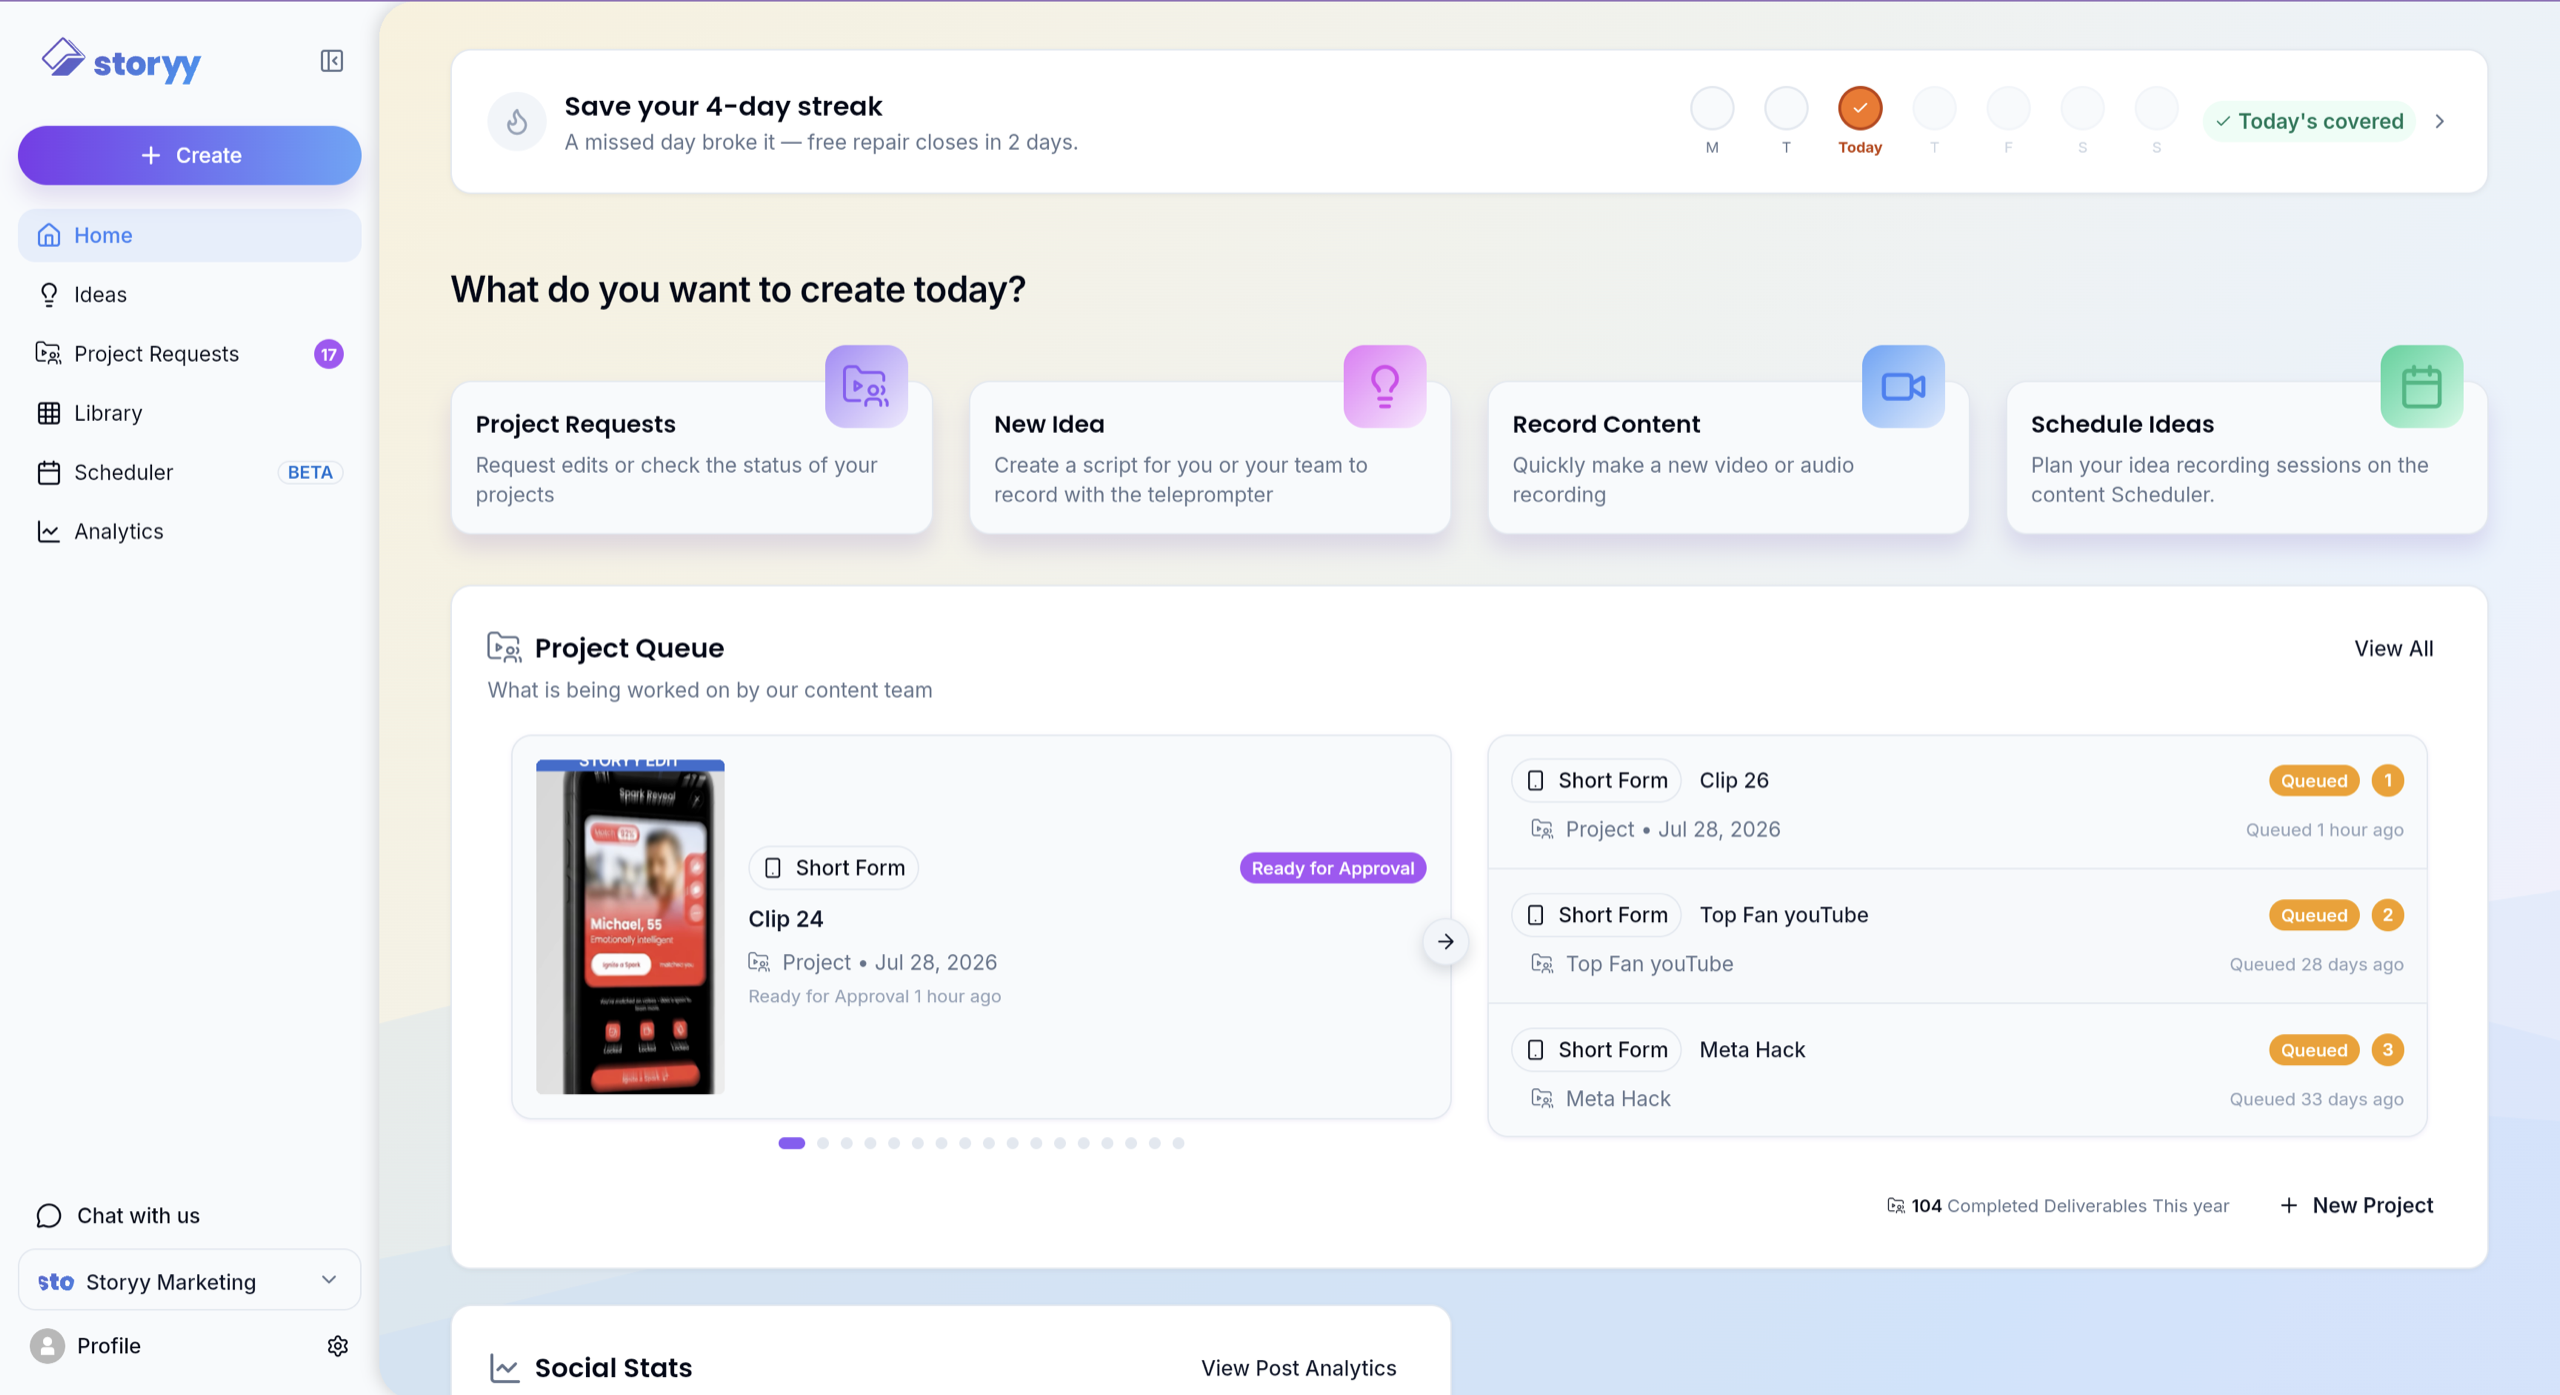Click the Today's covered badge
This screenshot has width=2560, height=1395.
2309,121
